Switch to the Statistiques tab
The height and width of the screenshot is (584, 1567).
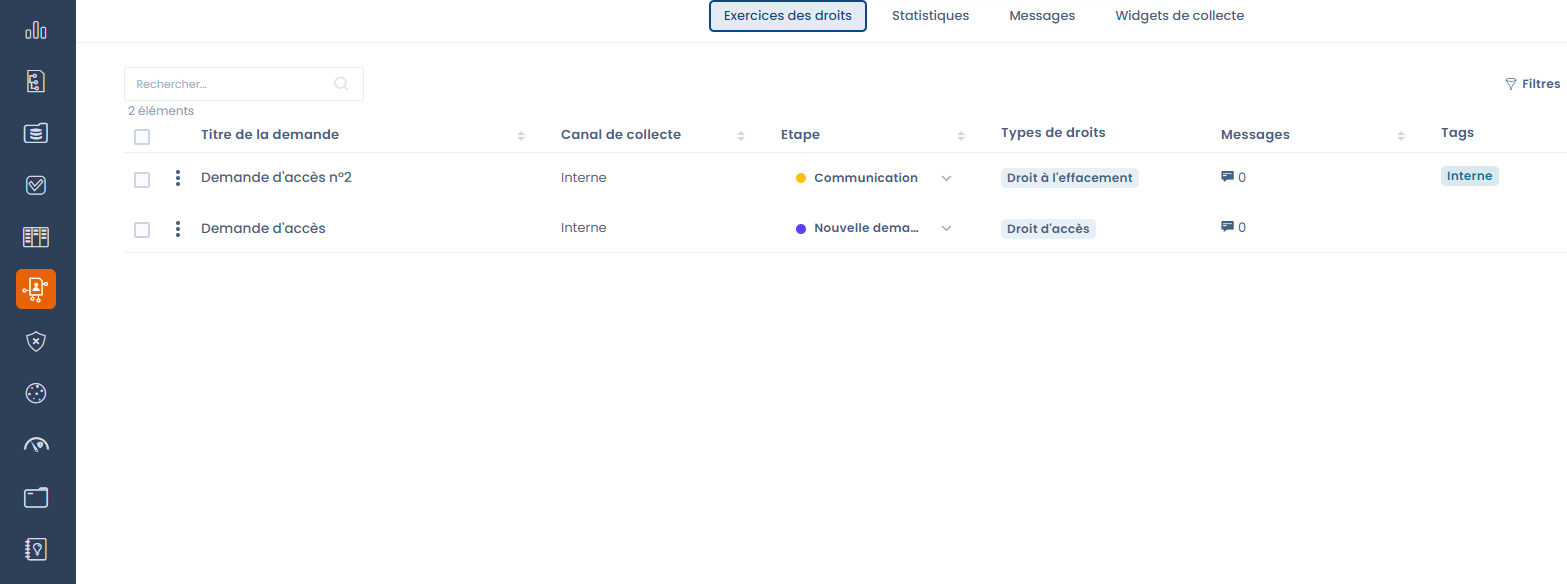930,16
